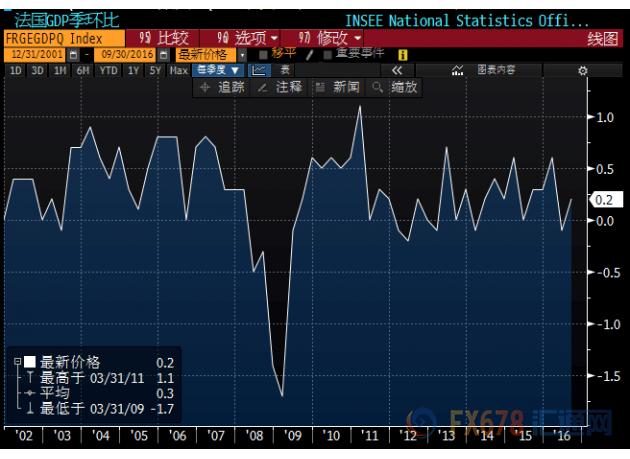This screenshot has width=630, height=459.
Task: Click 平均 0.3 legend row
Action: coord(106,393)
